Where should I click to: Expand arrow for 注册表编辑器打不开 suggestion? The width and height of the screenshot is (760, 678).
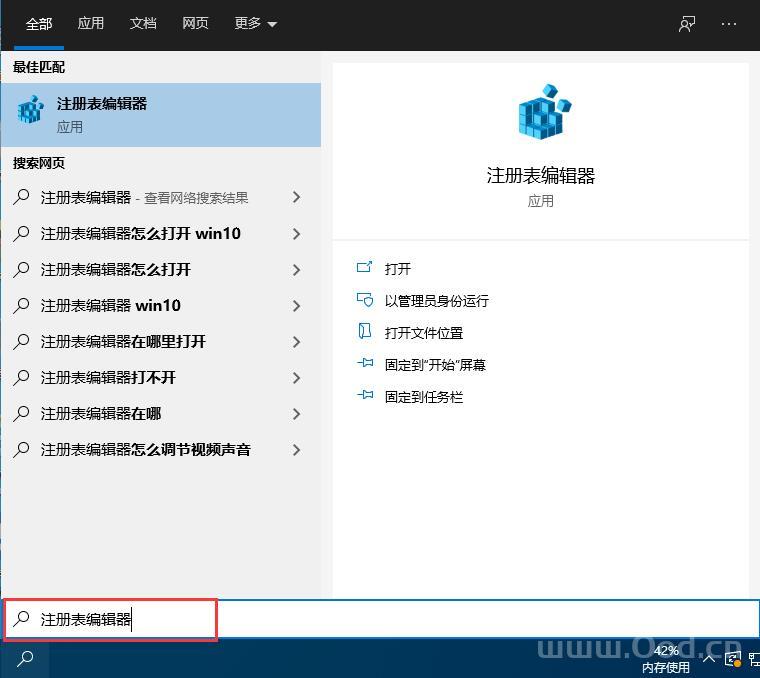pyautogui.click(x=296, y=378)
